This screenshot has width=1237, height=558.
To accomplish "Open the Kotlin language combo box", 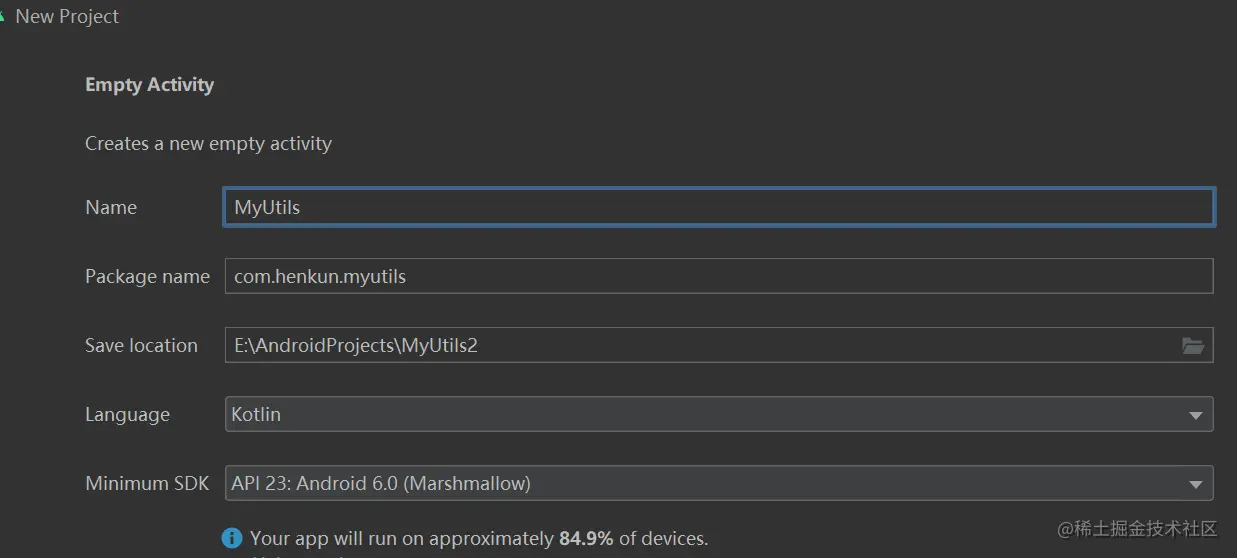I will click(x=700, y=414).
